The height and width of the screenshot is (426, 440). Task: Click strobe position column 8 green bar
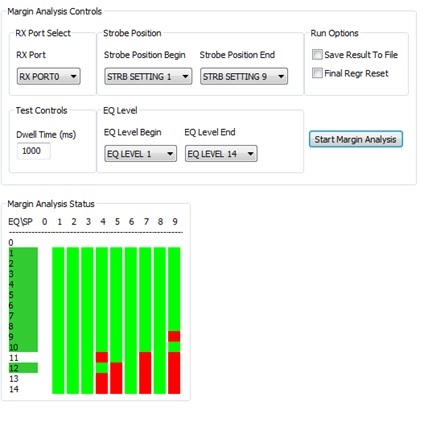(x=160, y=320)
